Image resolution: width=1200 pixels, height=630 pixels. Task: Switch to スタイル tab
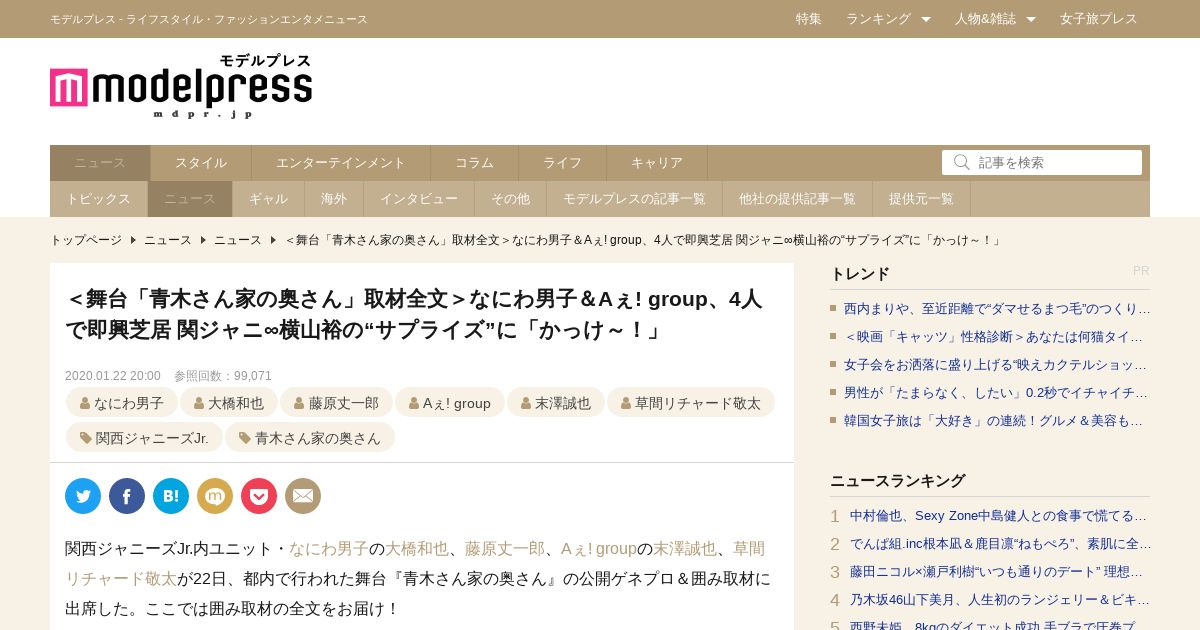[x=201, y=163]
